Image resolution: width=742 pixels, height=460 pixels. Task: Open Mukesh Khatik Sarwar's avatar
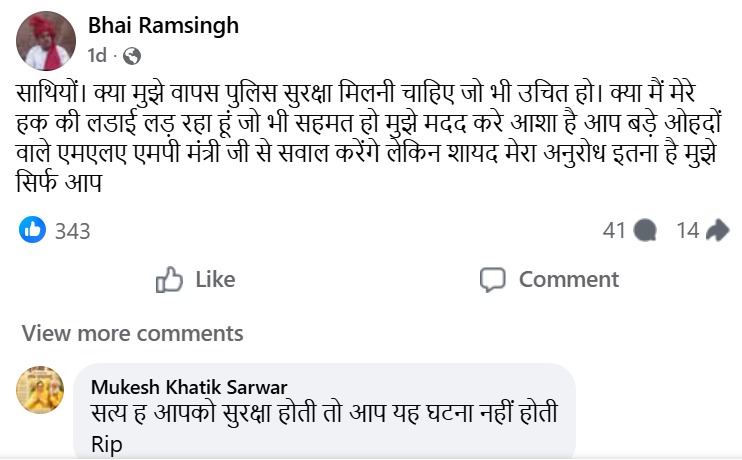(40, 389)
